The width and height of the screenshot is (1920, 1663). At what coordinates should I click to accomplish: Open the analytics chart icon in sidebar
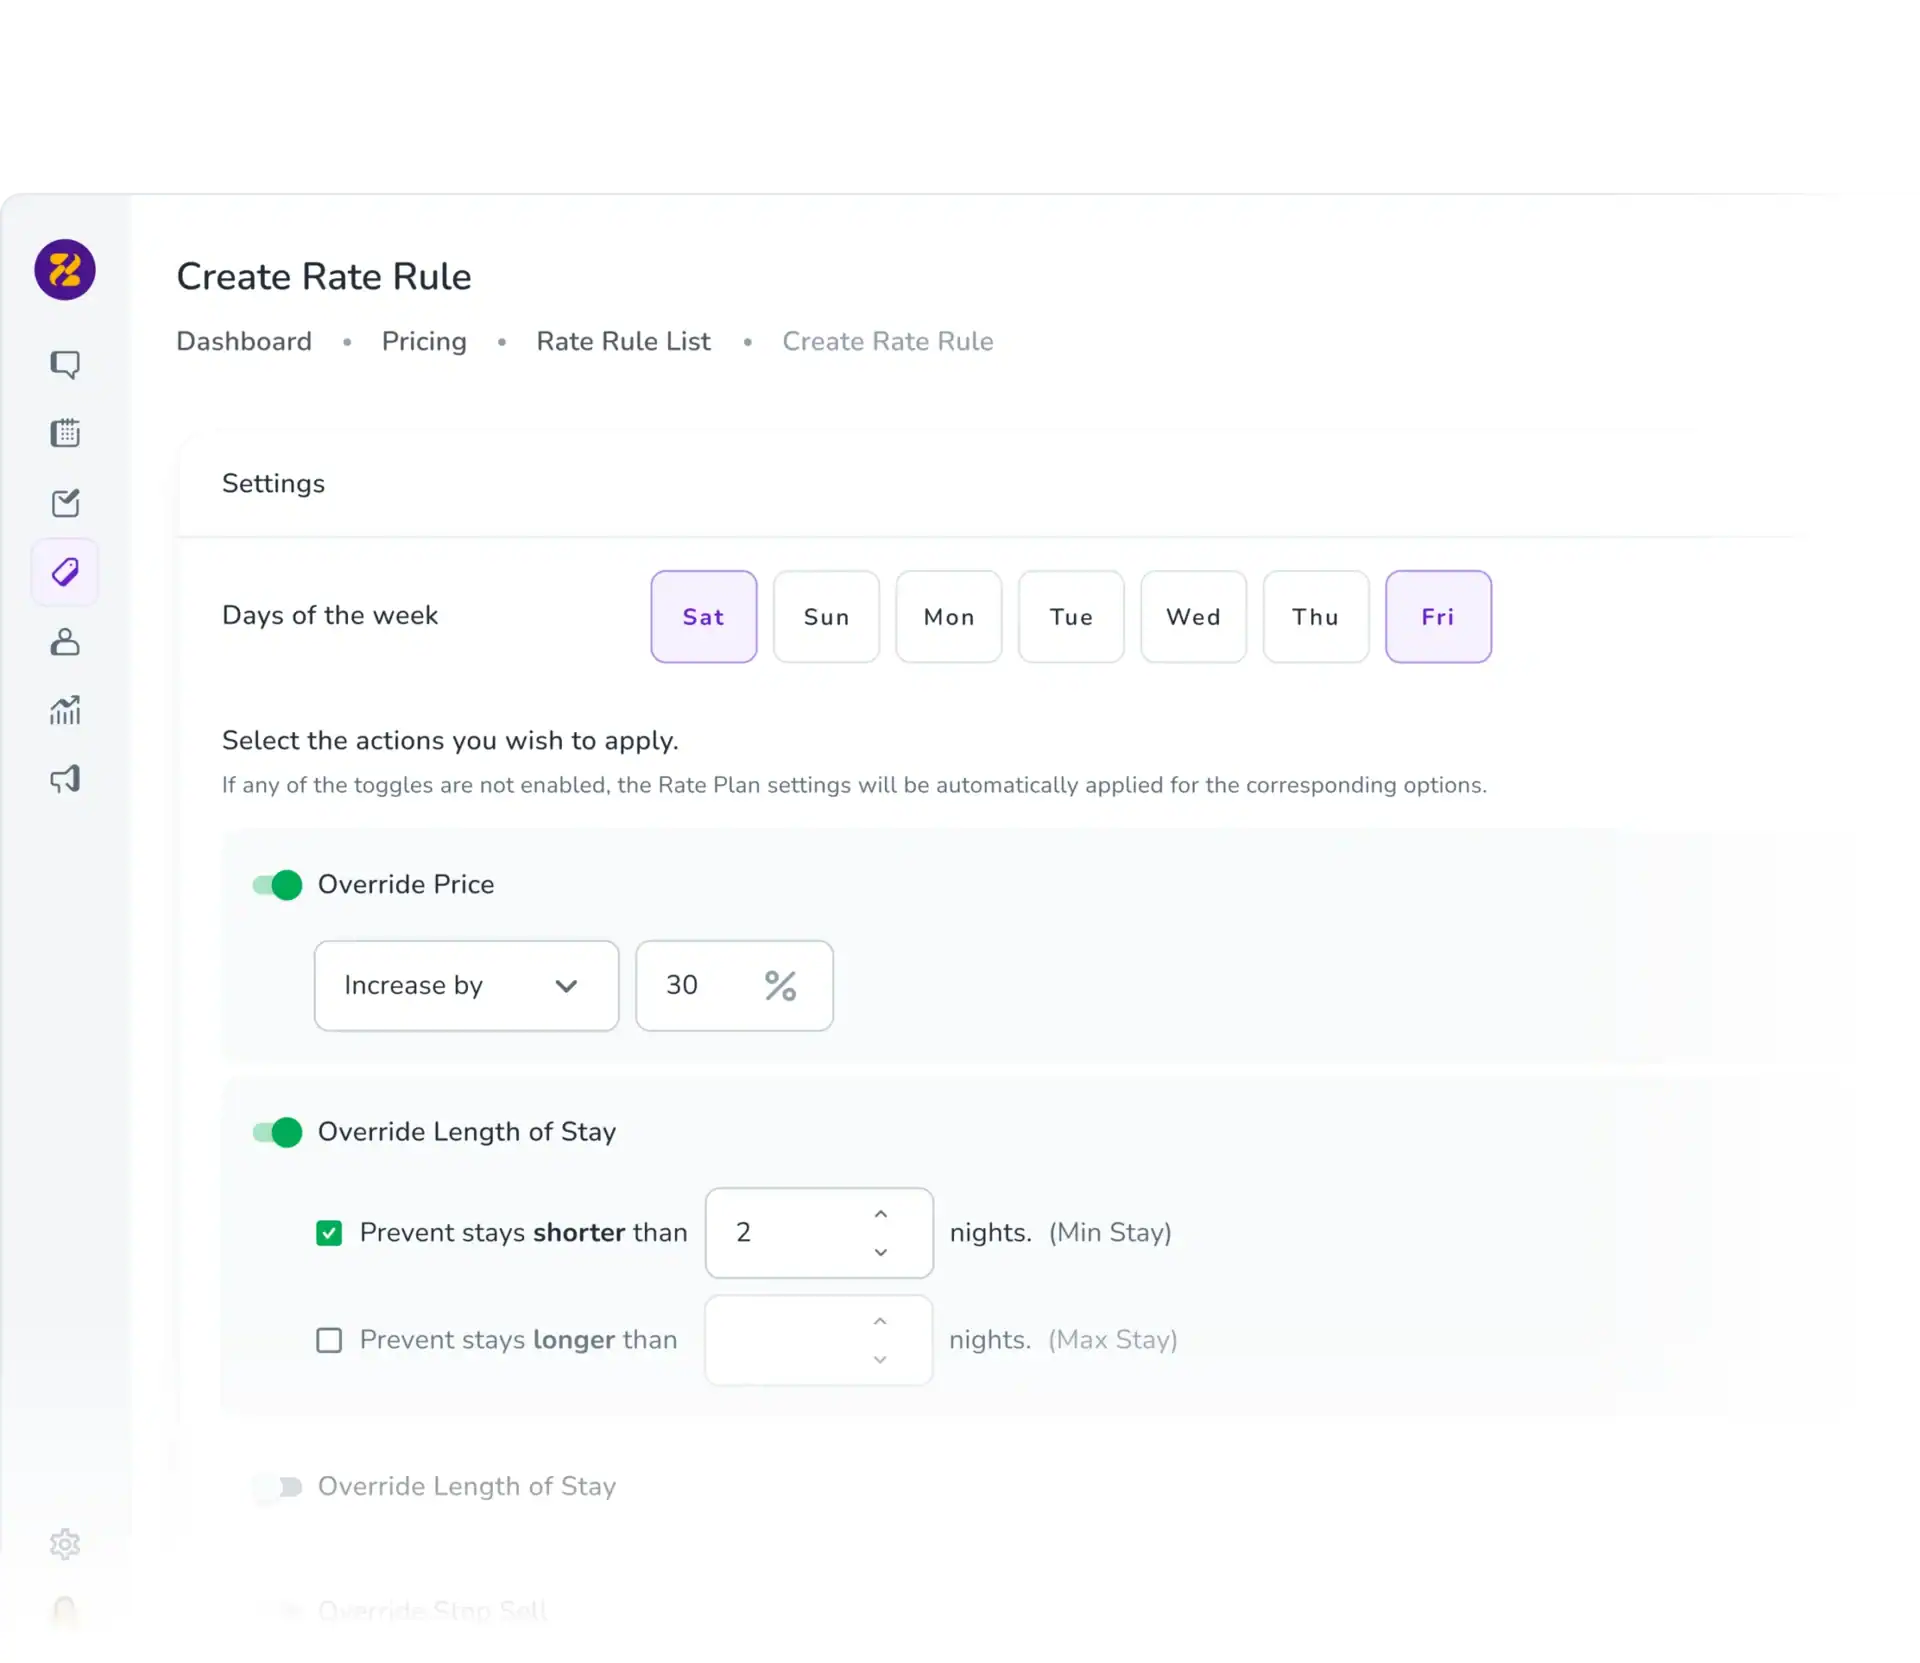point(65,710)
